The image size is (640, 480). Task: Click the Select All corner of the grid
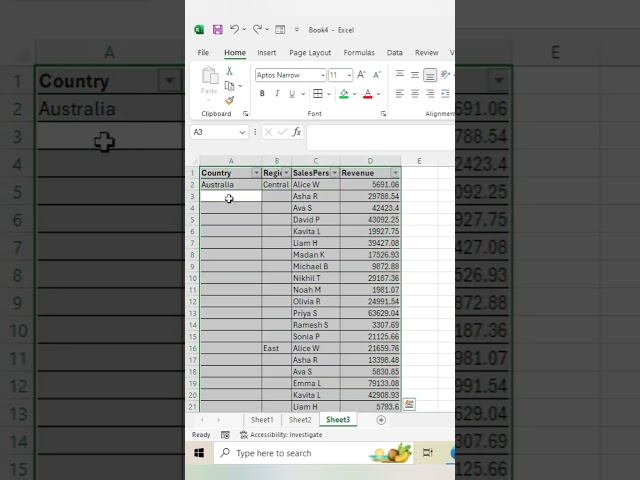pos(194,161)
